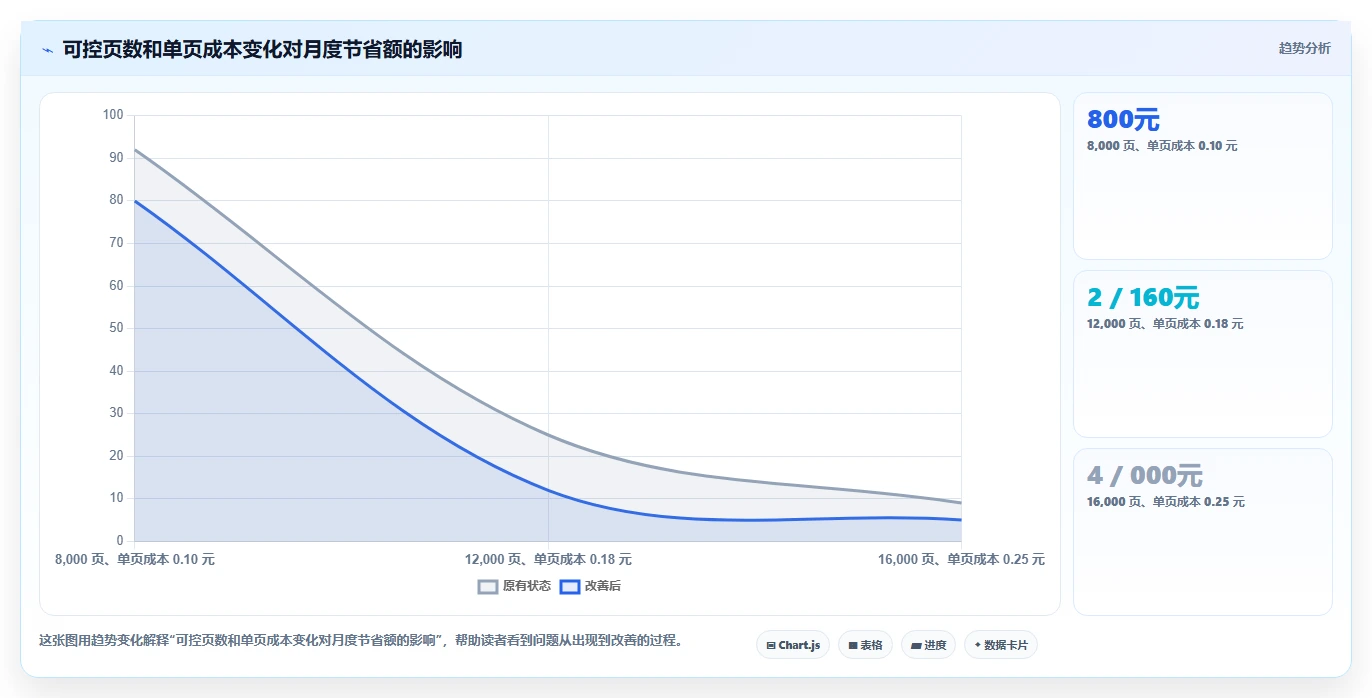1372x698 pixels.
Task: Select the 4 / 000元 data card value
Action: [1145, 476]
